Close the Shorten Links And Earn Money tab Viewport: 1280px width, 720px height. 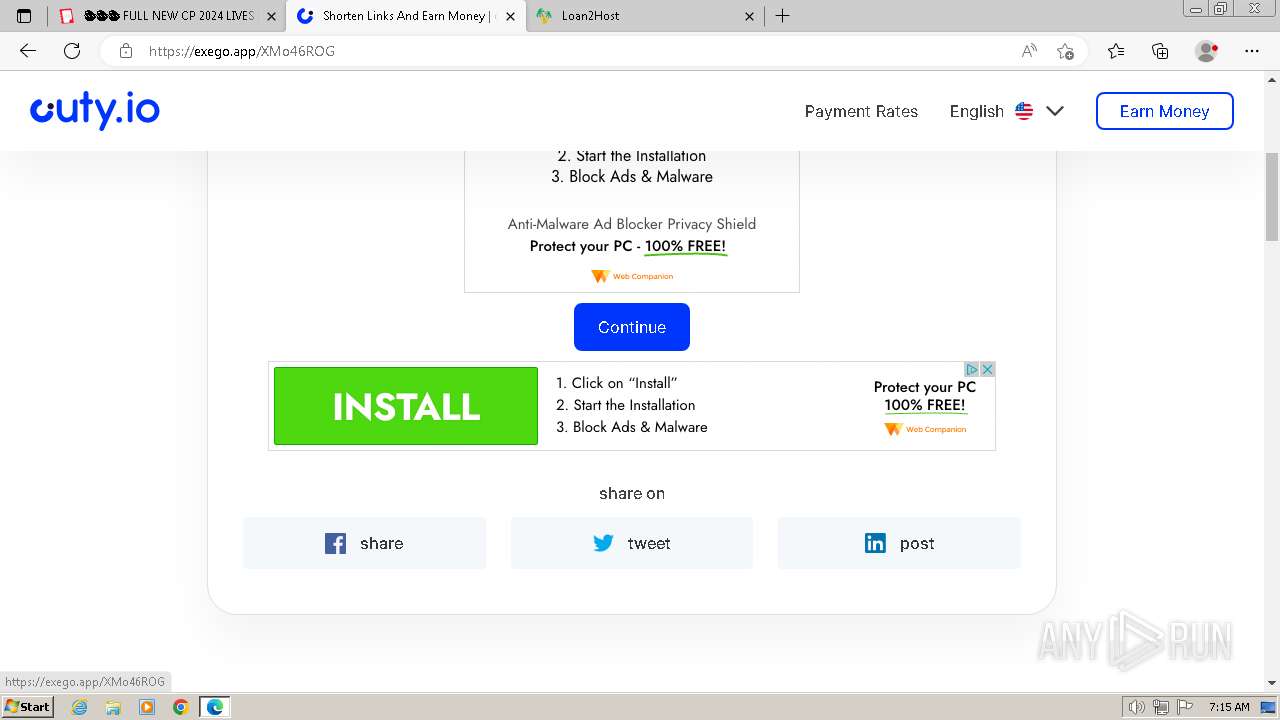(510, 16)
